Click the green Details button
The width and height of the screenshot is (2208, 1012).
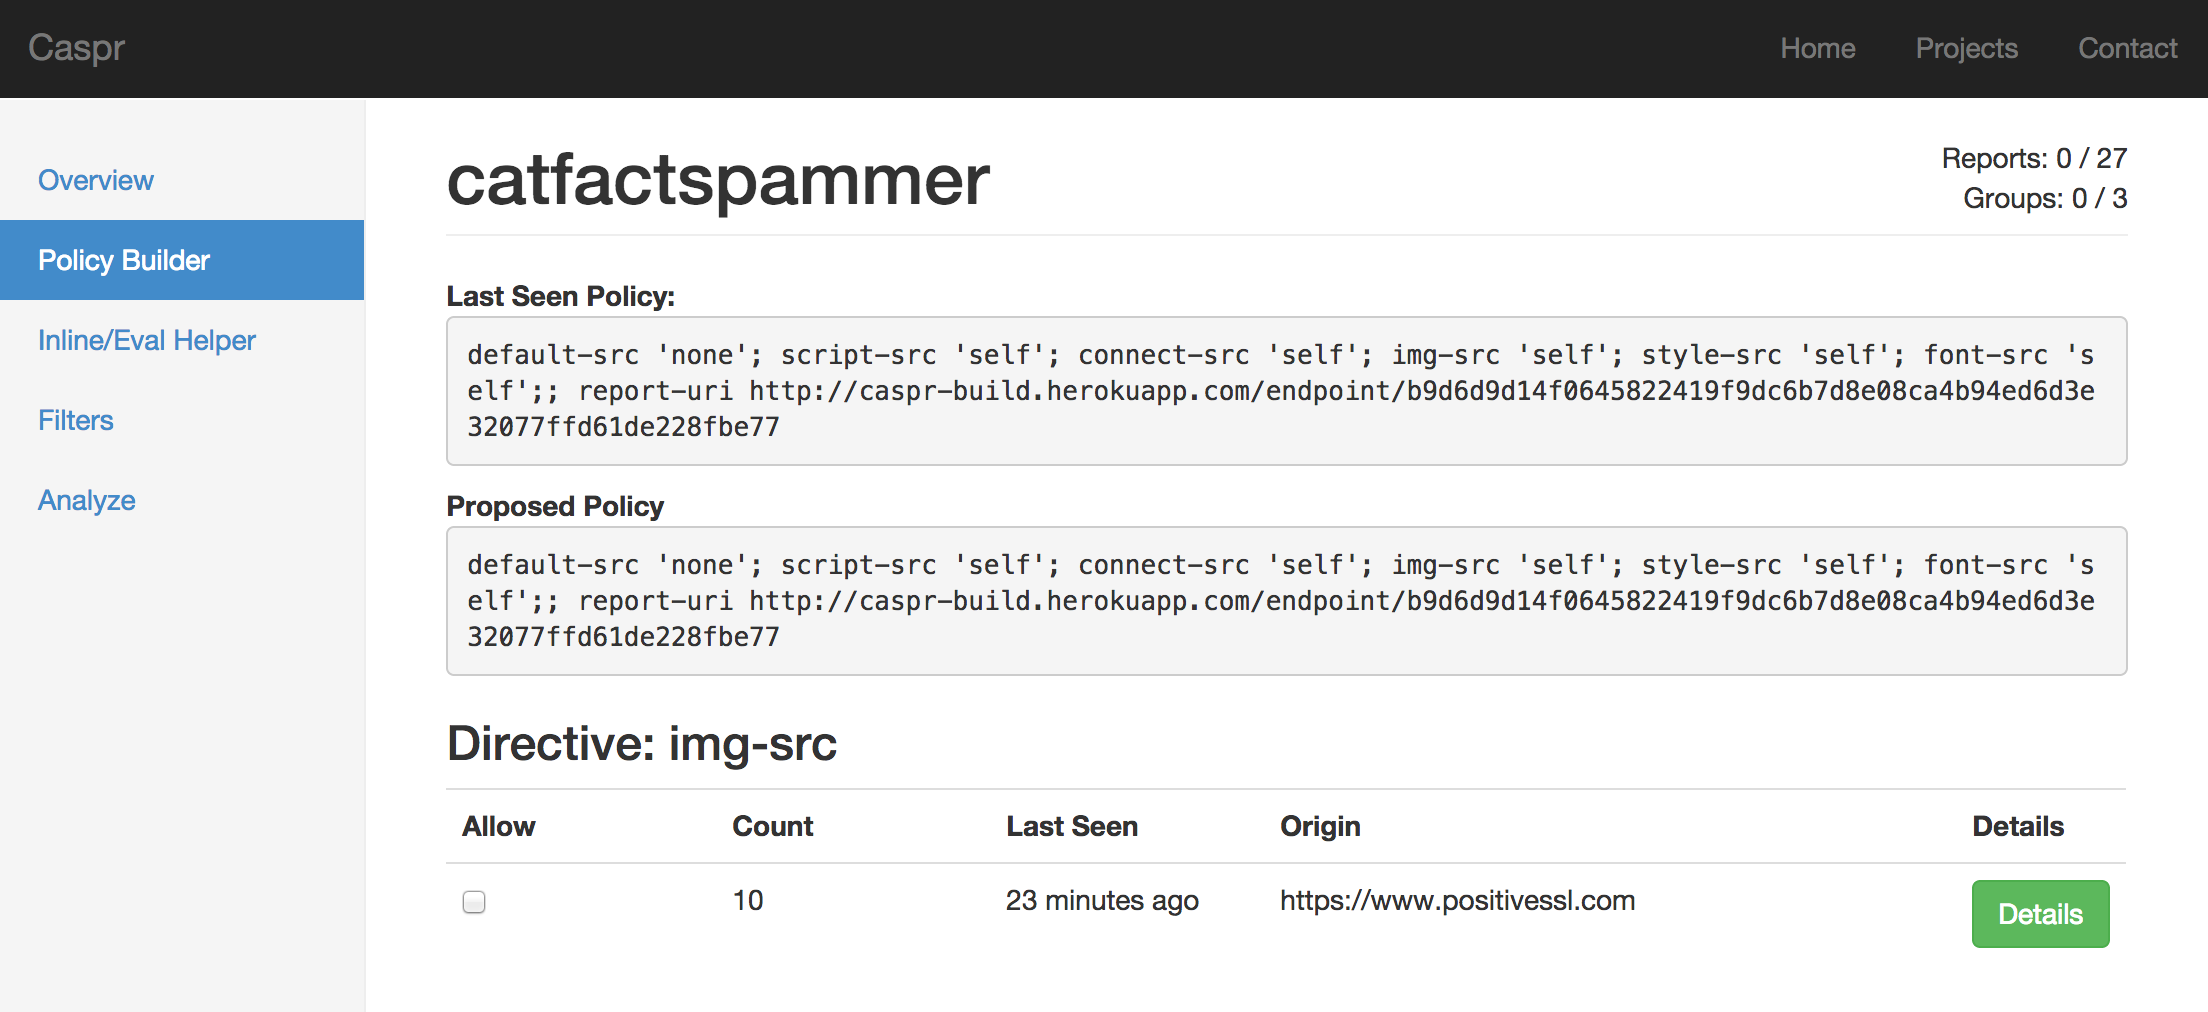pyautogui.click(x=2040, y=914)
